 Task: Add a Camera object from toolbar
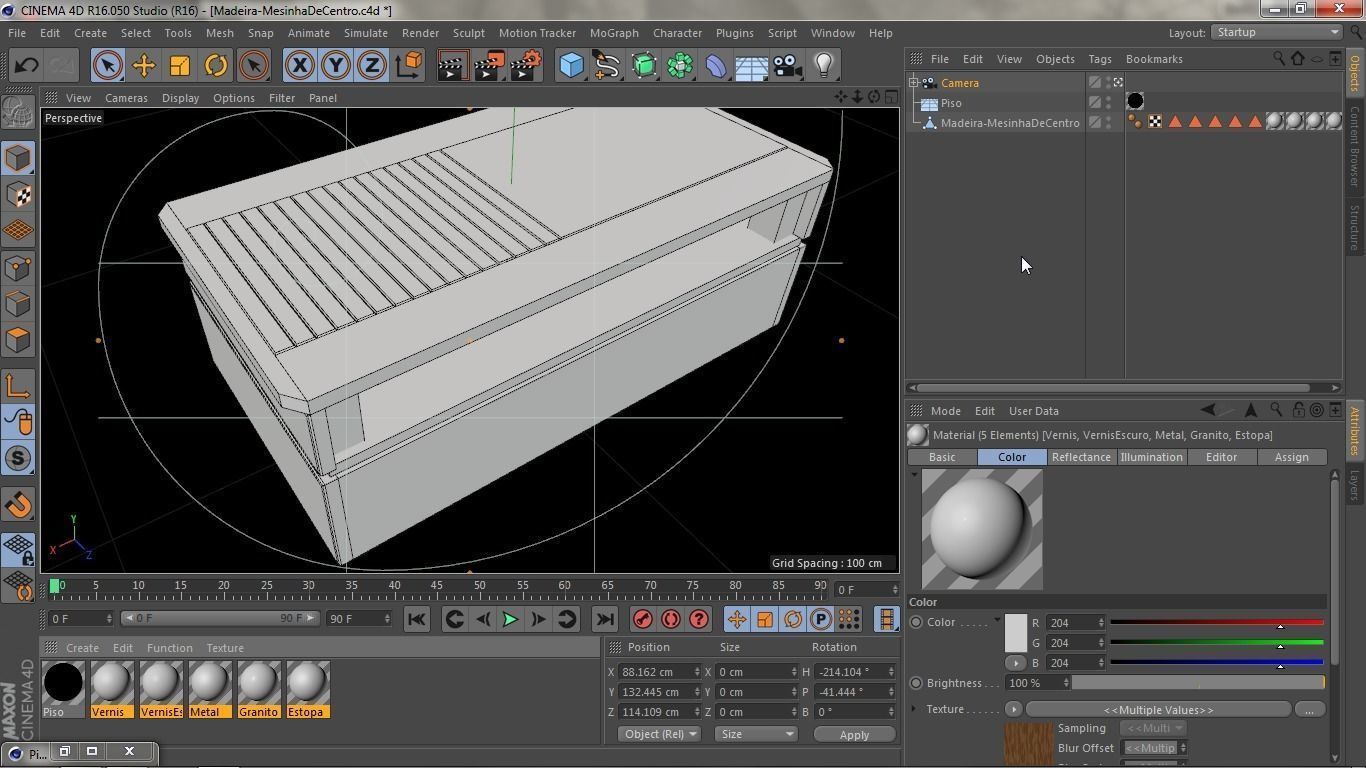(788, 66)
